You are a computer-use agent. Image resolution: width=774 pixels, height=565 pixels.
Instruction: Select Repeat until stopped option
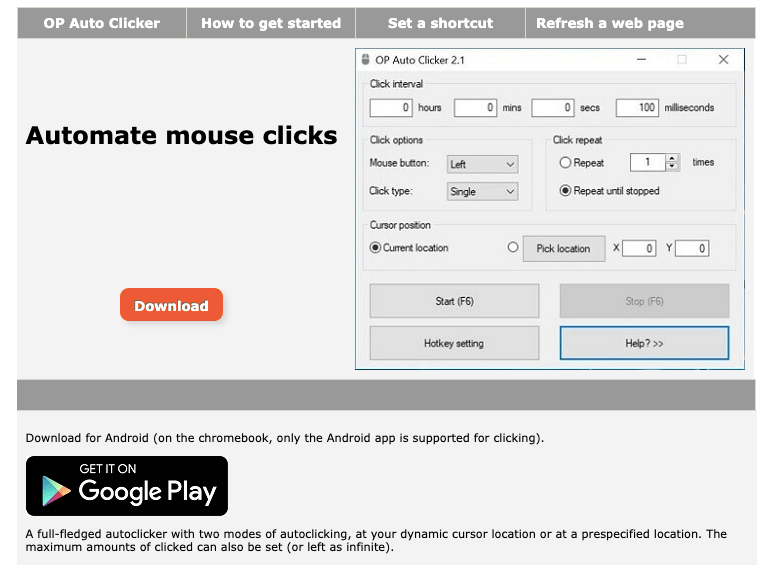tap(565, 190)
